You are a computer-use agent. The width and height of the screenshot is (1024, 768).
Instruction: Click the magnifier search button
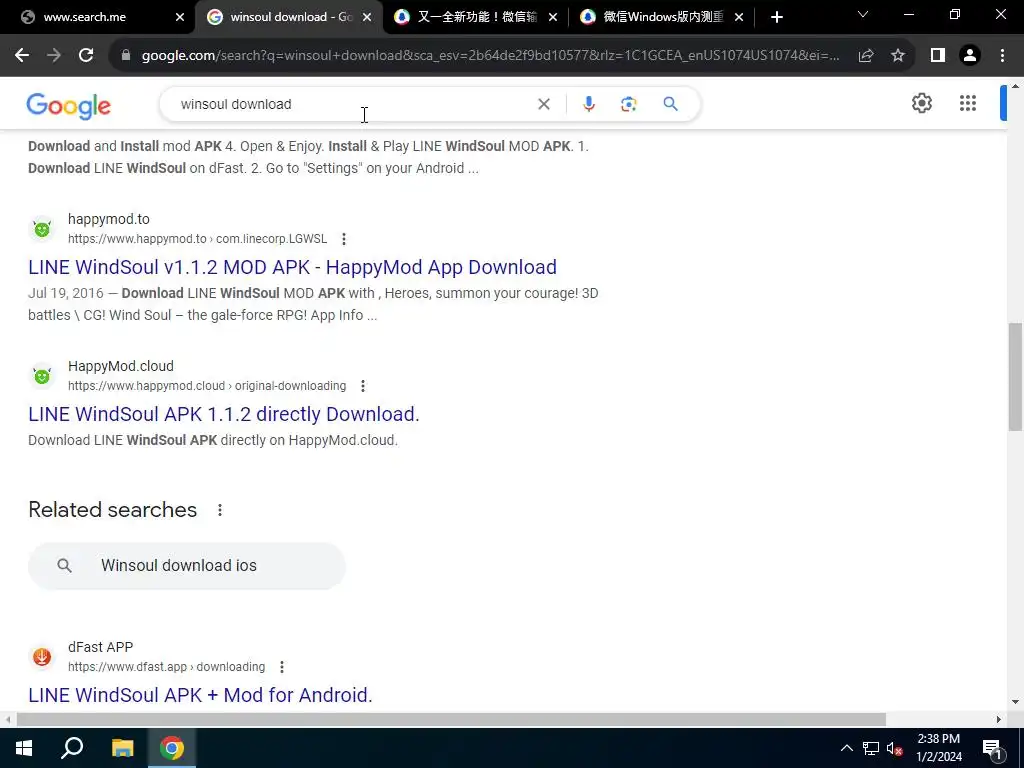click(x=670, y=104)
